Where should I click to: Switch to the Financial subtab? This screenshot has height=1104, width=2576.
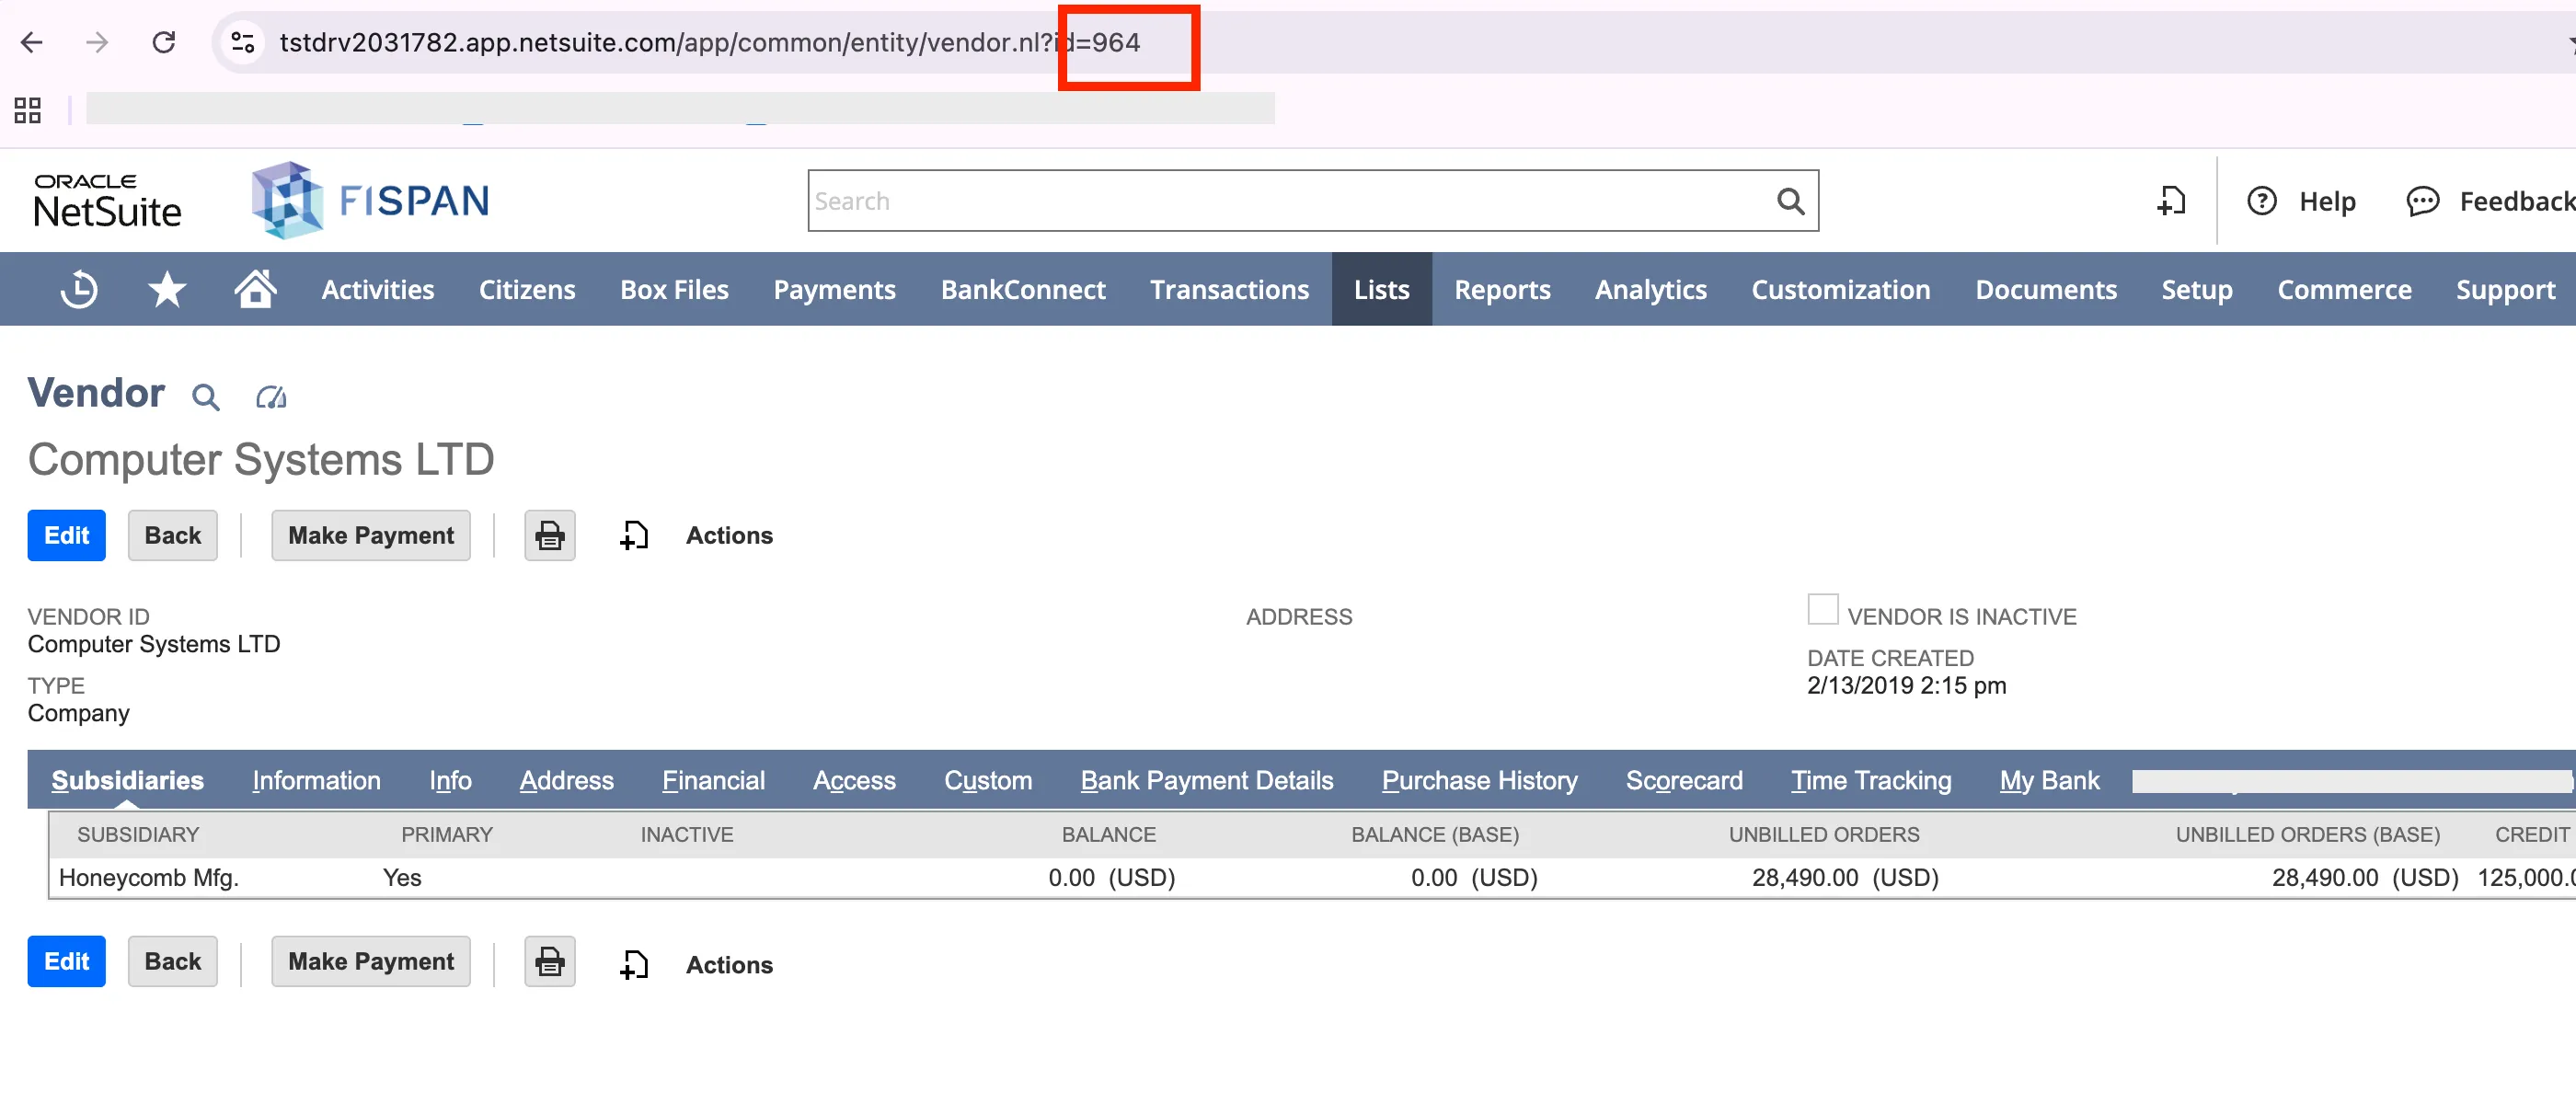[x=713, y=780]
